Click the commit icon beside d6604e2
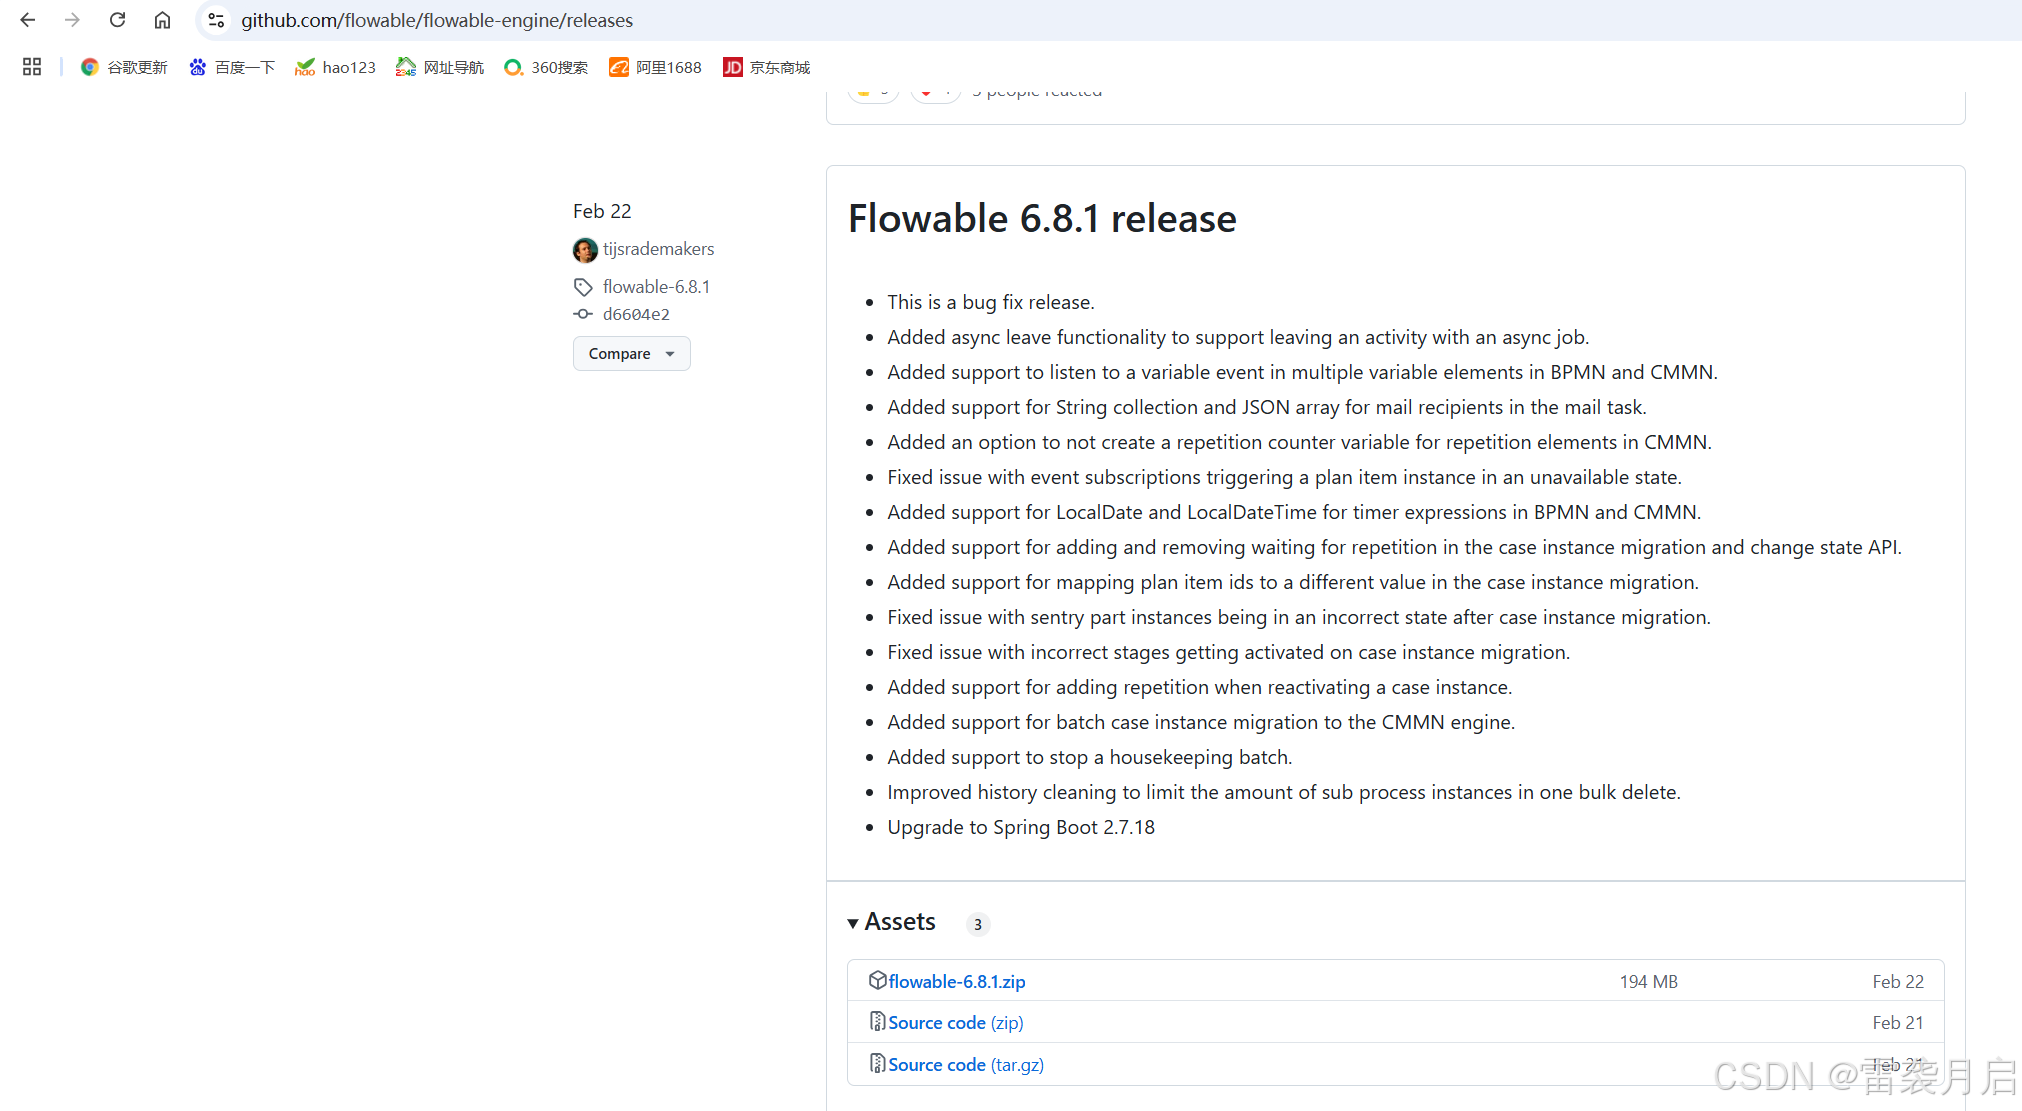 pyautogui.click(x=583, y=314)
